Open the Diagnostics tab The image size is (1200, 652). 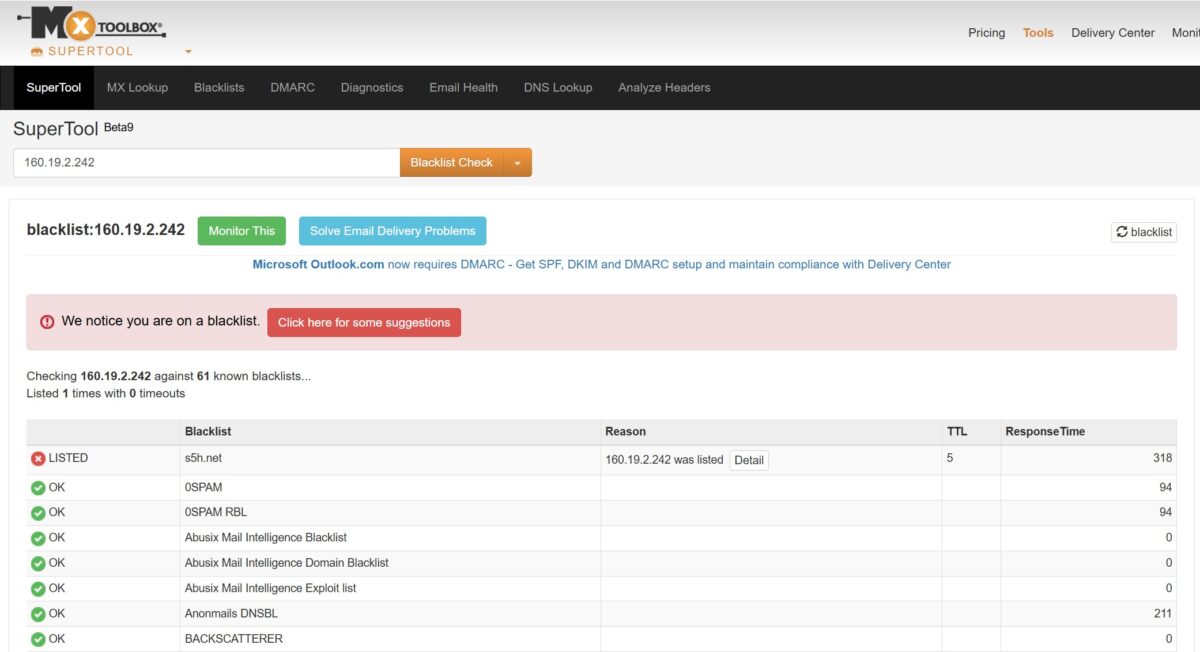point(372,88)
